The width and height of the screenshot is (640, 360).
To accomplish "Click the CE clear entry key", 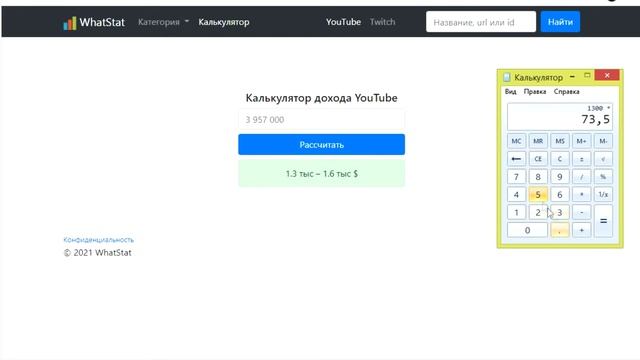I will point(538,159).
